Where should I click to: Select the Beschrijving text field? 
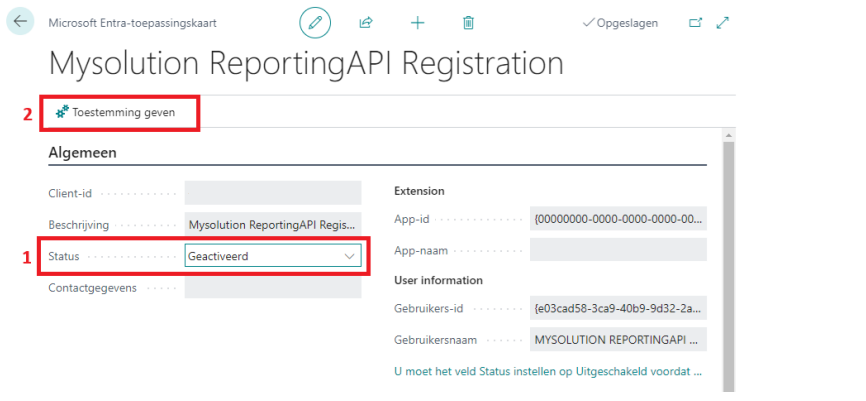272,225
